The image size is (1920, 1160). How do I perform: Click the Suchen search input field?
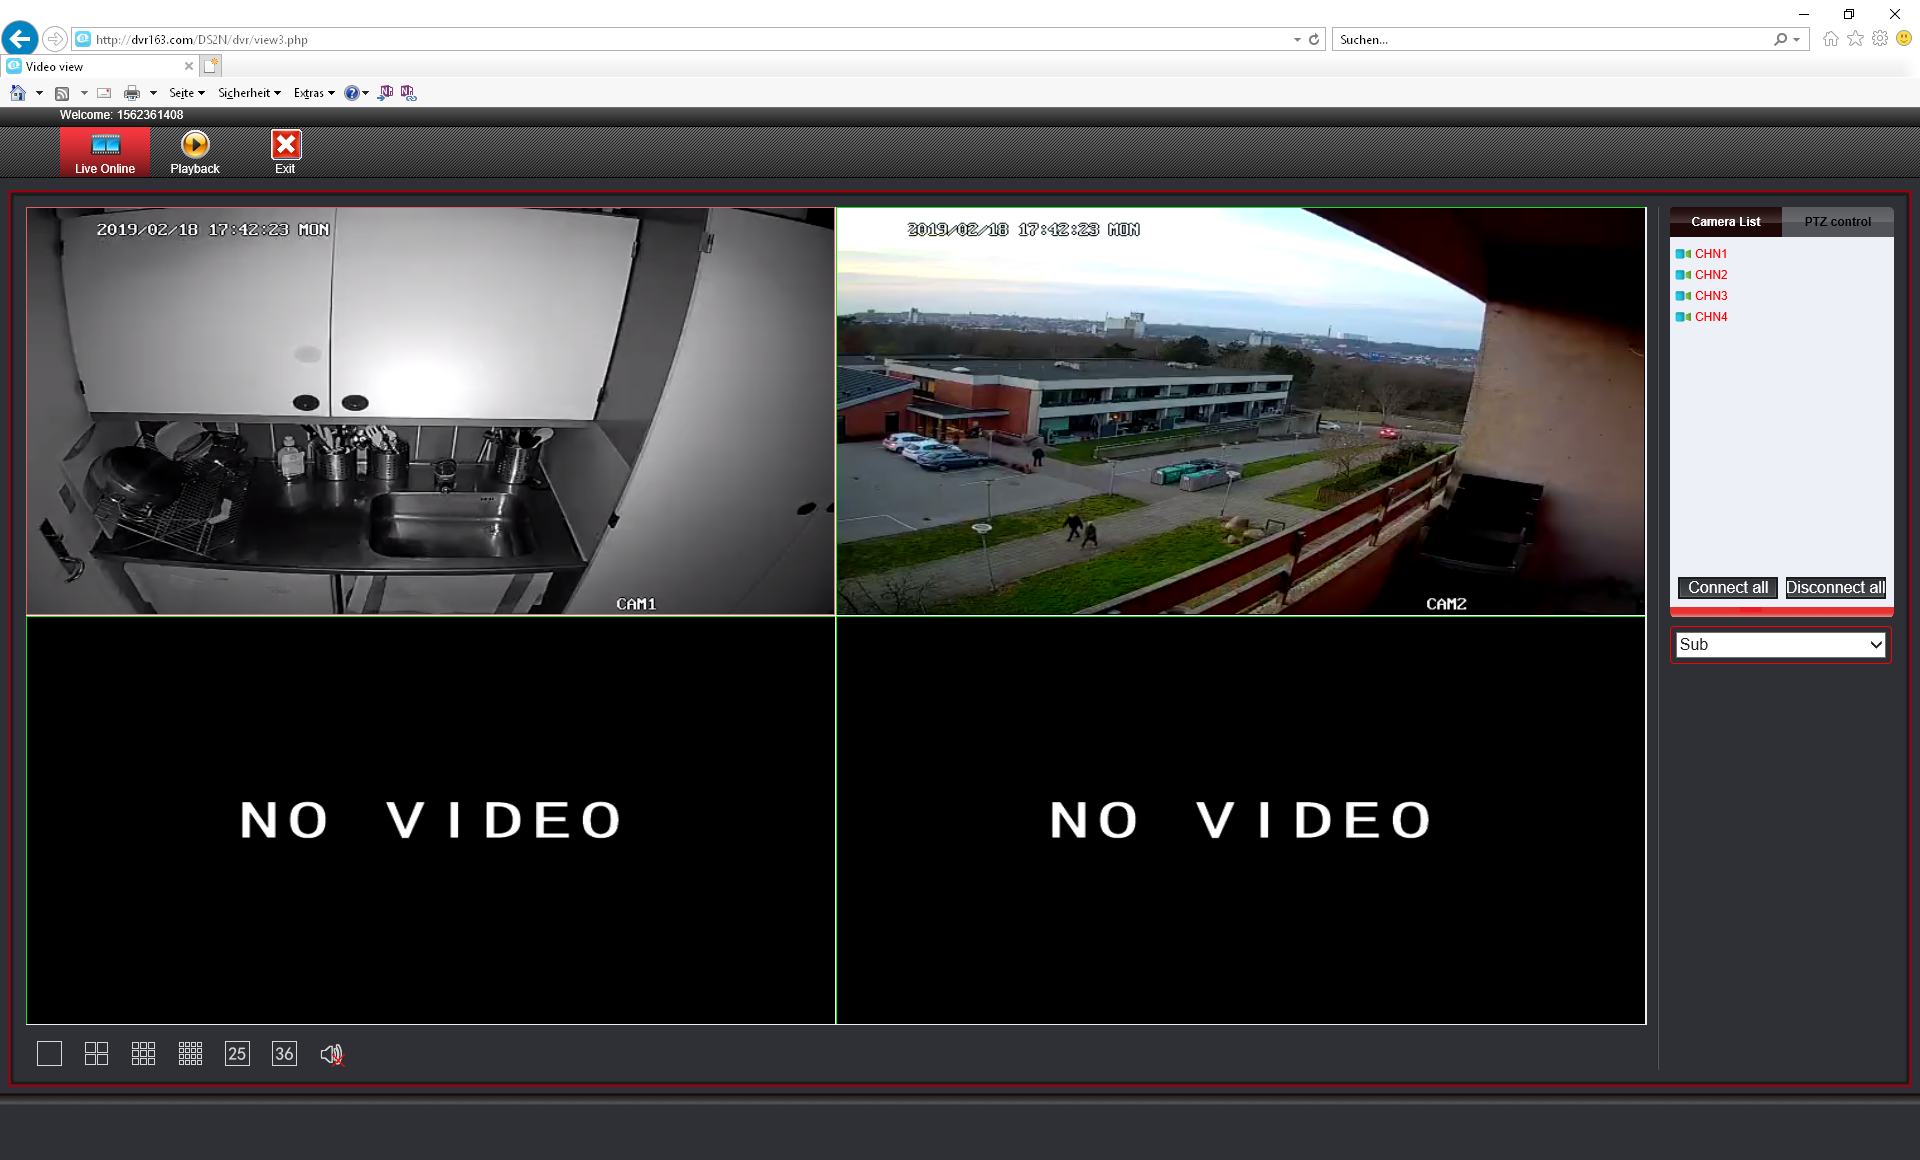tap(1550, 40)
